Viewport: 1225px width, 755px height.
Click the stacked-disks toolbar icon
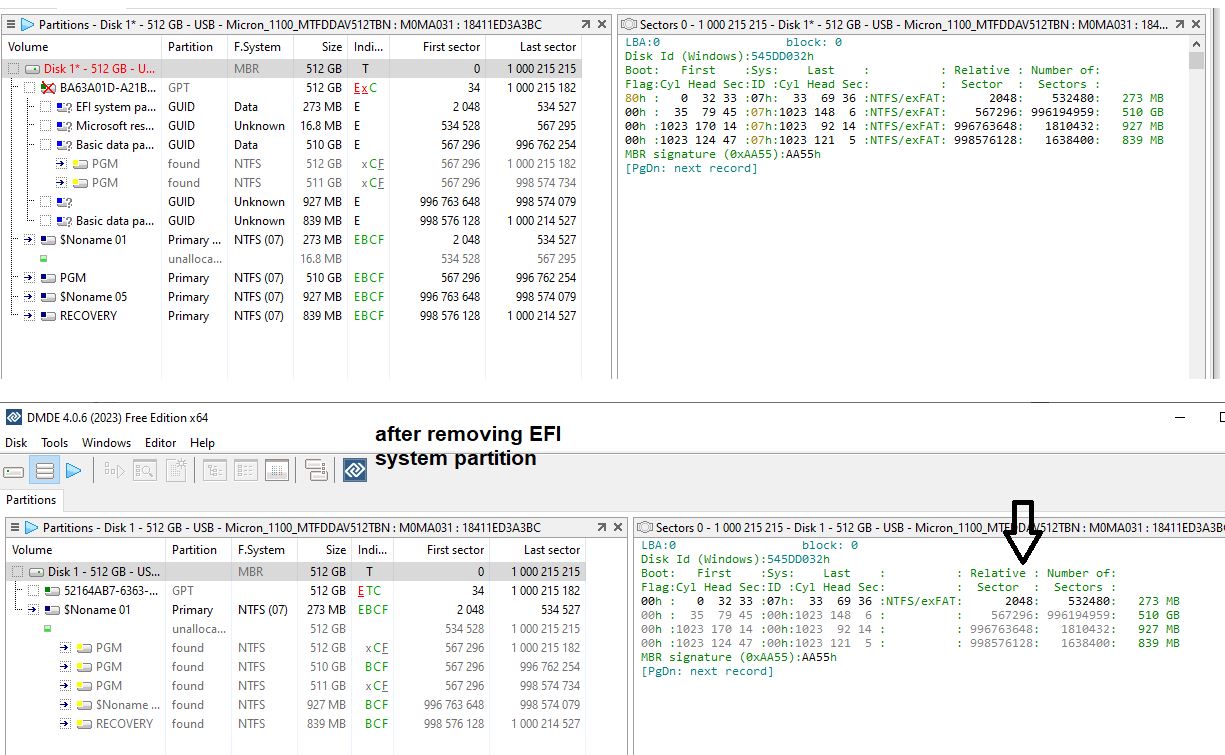pos(316,470)
